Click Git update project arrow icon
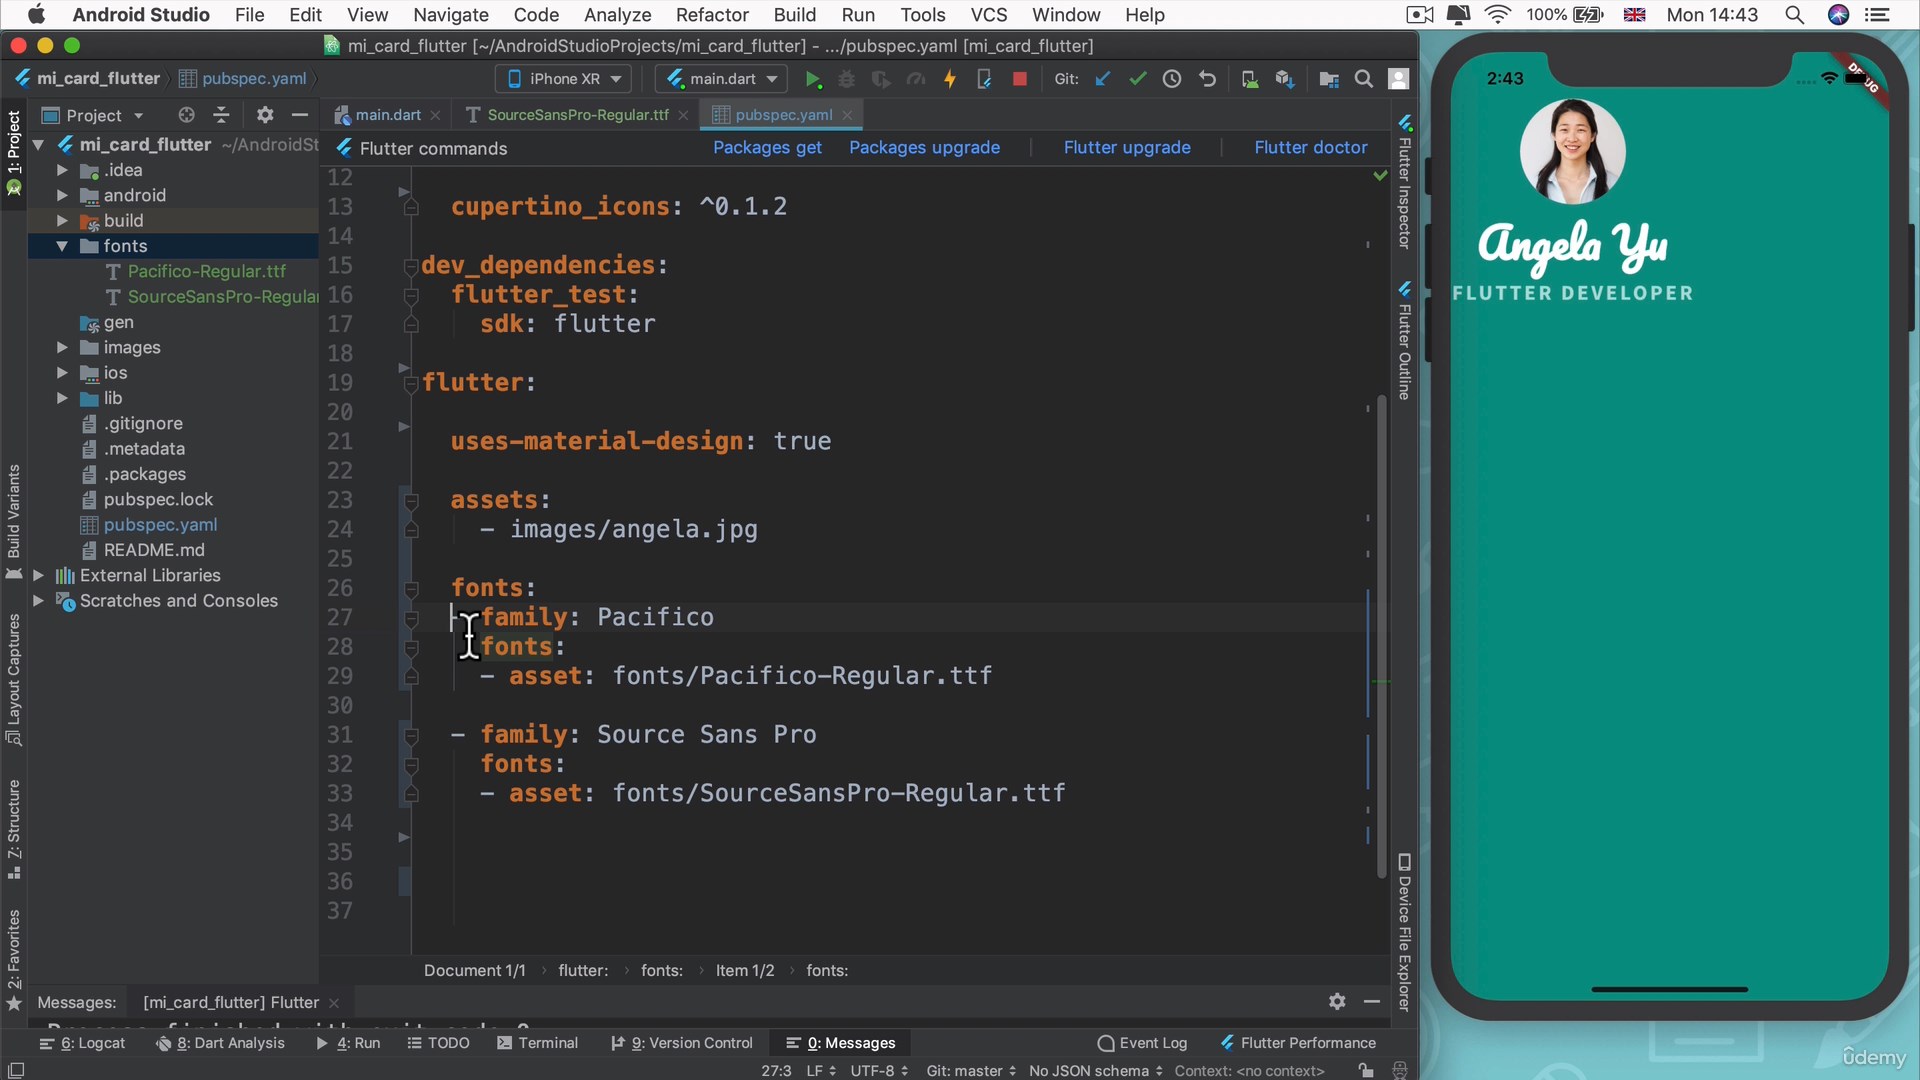 click(x=1103, y=79)
